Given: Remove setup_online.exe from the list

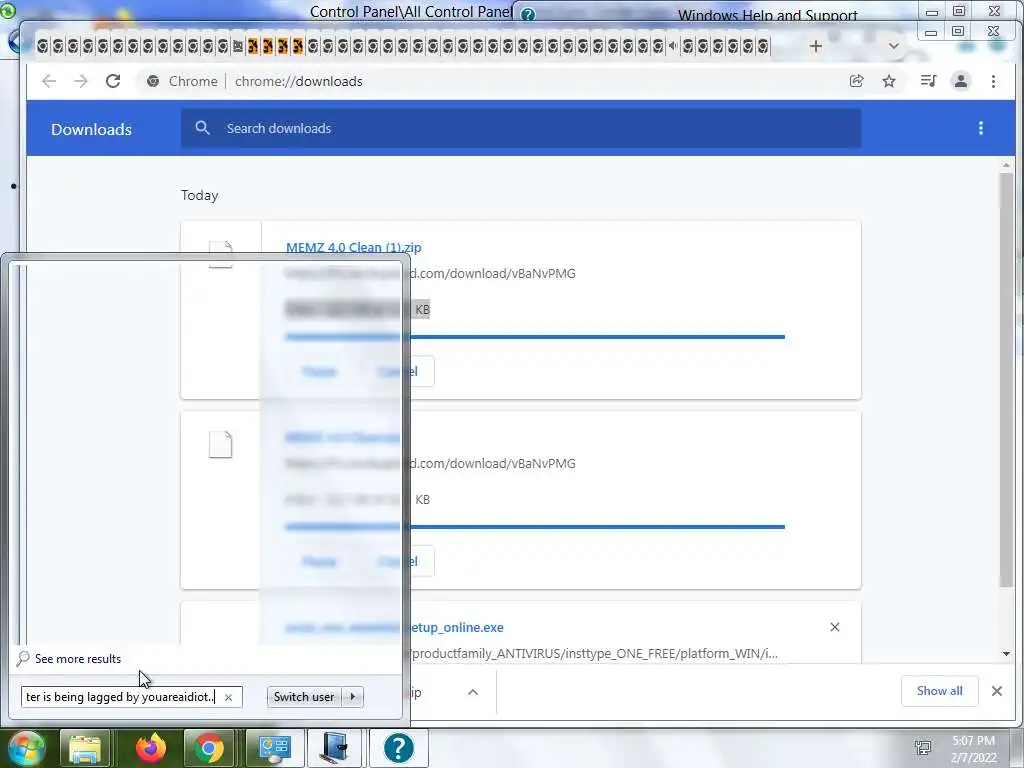Looking at the screenshot, I should [x=835, y=627].
